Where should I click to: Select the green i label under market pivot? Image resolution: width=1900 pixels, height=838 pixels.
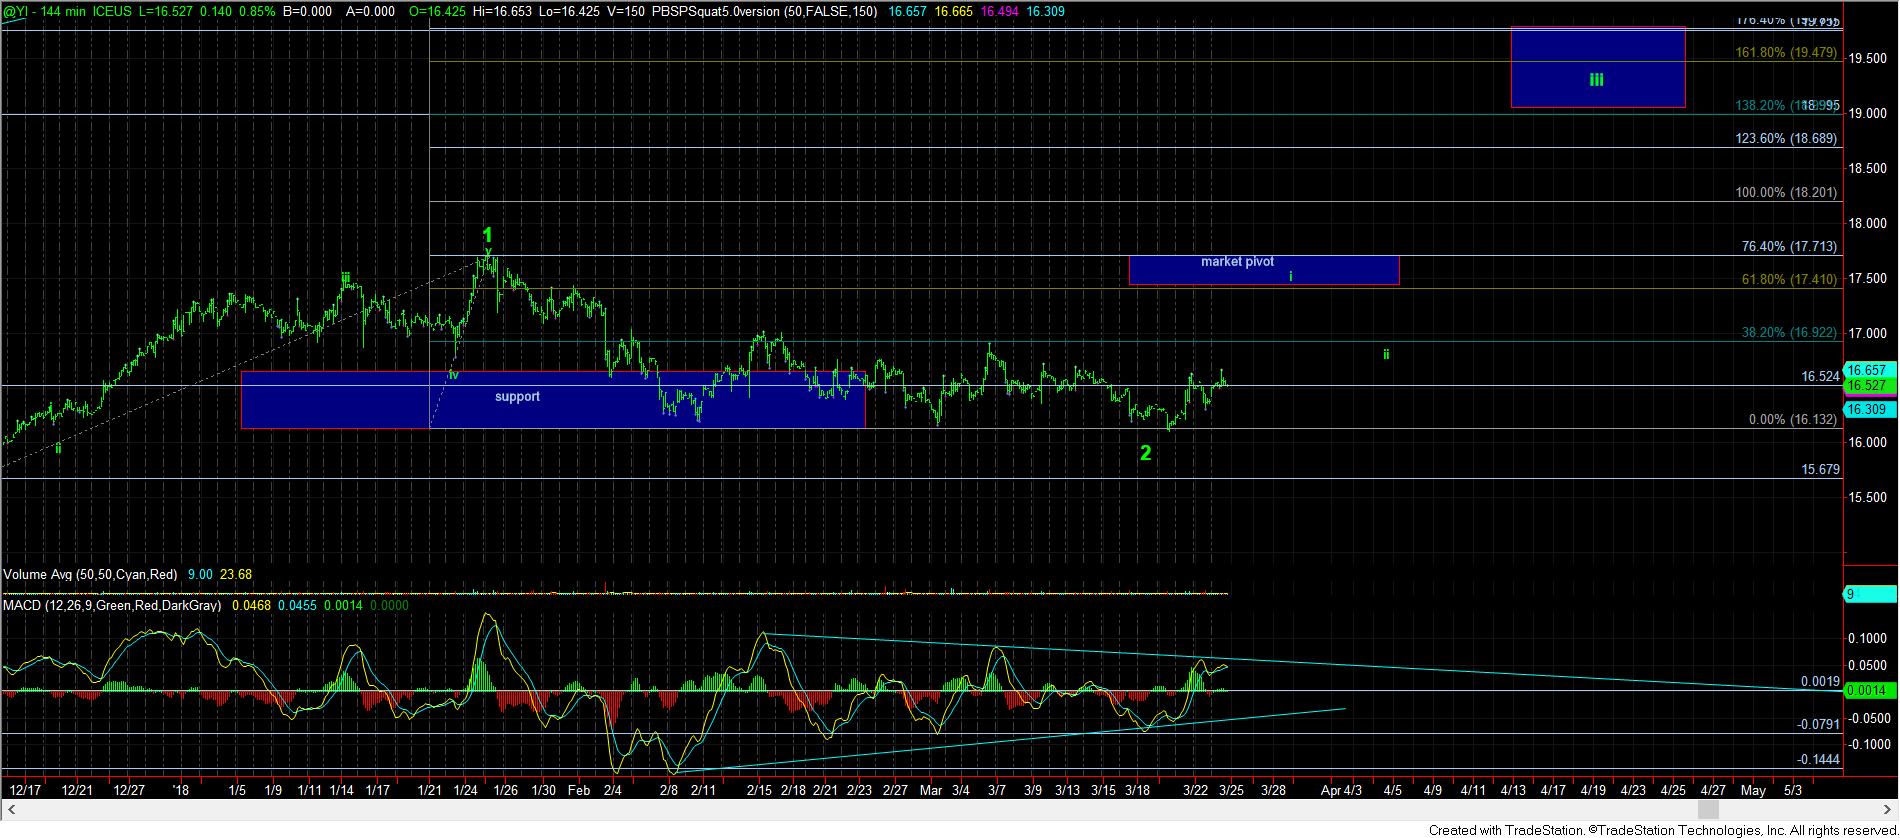coord(1291,276)
